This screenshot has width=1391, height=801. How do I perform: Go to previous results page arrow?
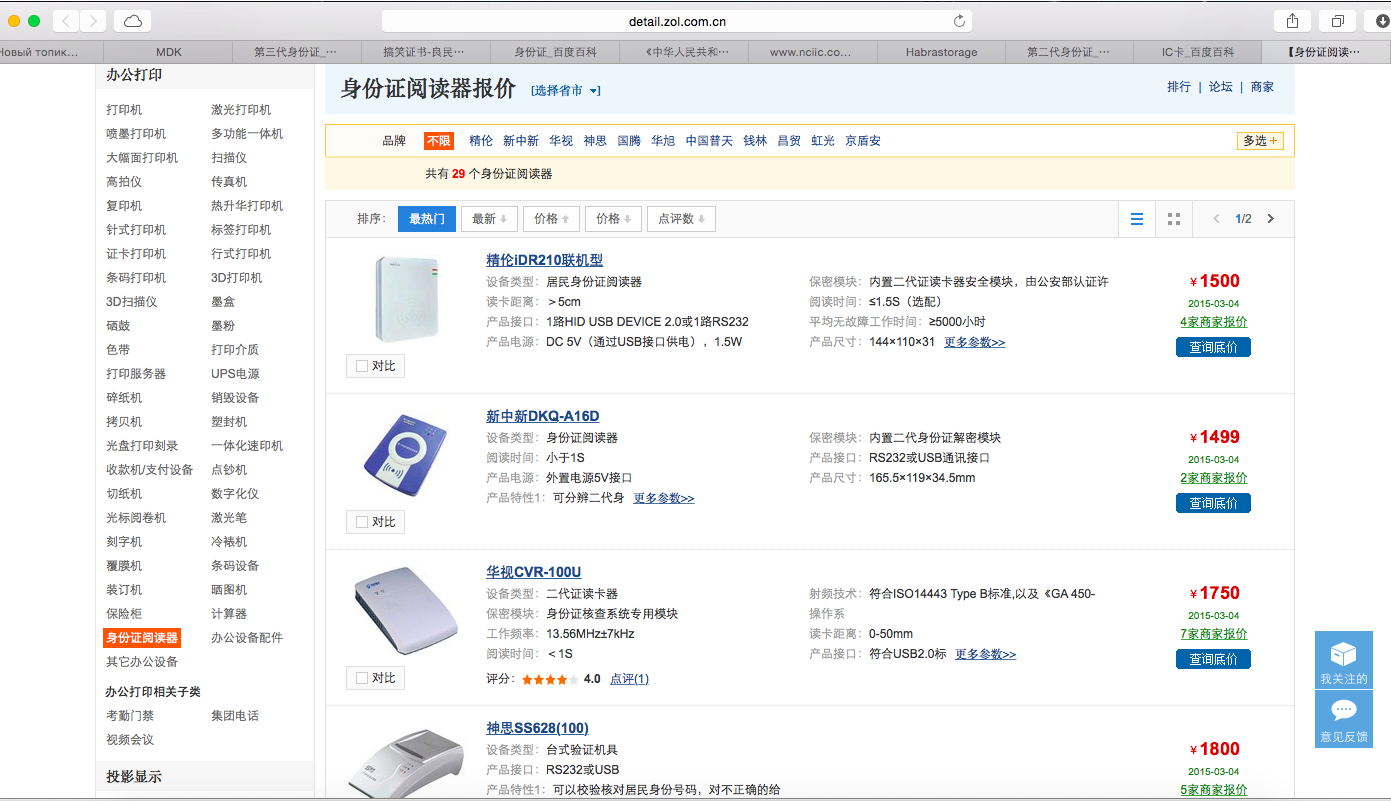1216,219
